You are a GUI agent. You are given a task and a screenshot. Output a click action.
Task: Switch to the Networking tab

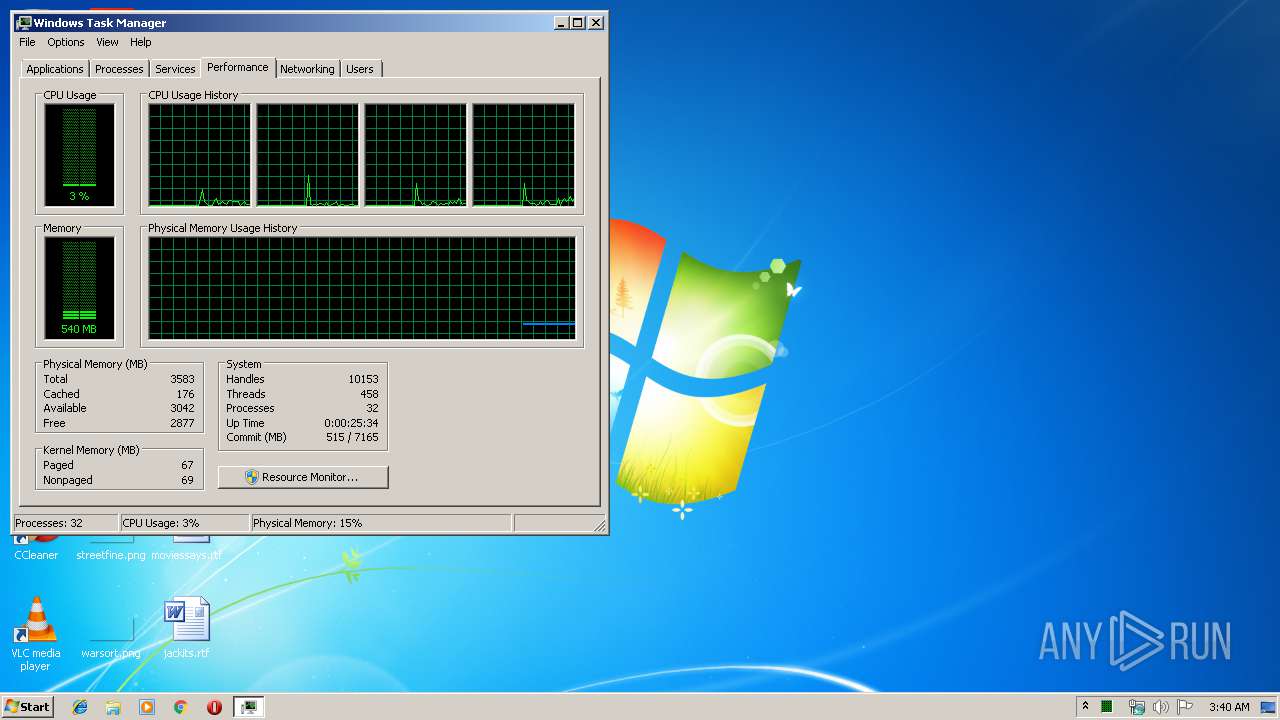[x=307, y=69]
